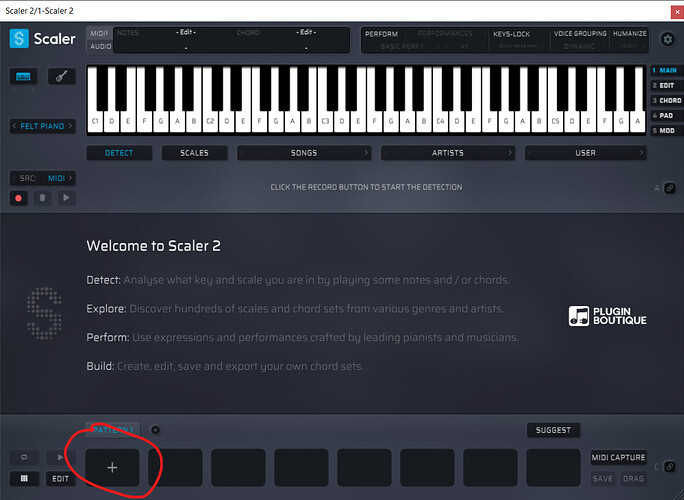
Task: Click the Scaler logo icon
Action: [x=19, y=38]
